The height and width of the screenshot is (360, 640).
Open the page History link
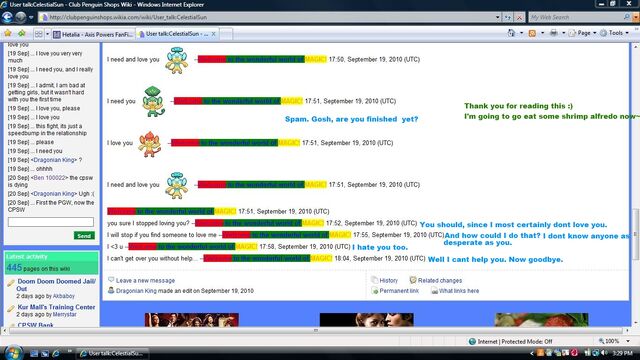(388, 280)
